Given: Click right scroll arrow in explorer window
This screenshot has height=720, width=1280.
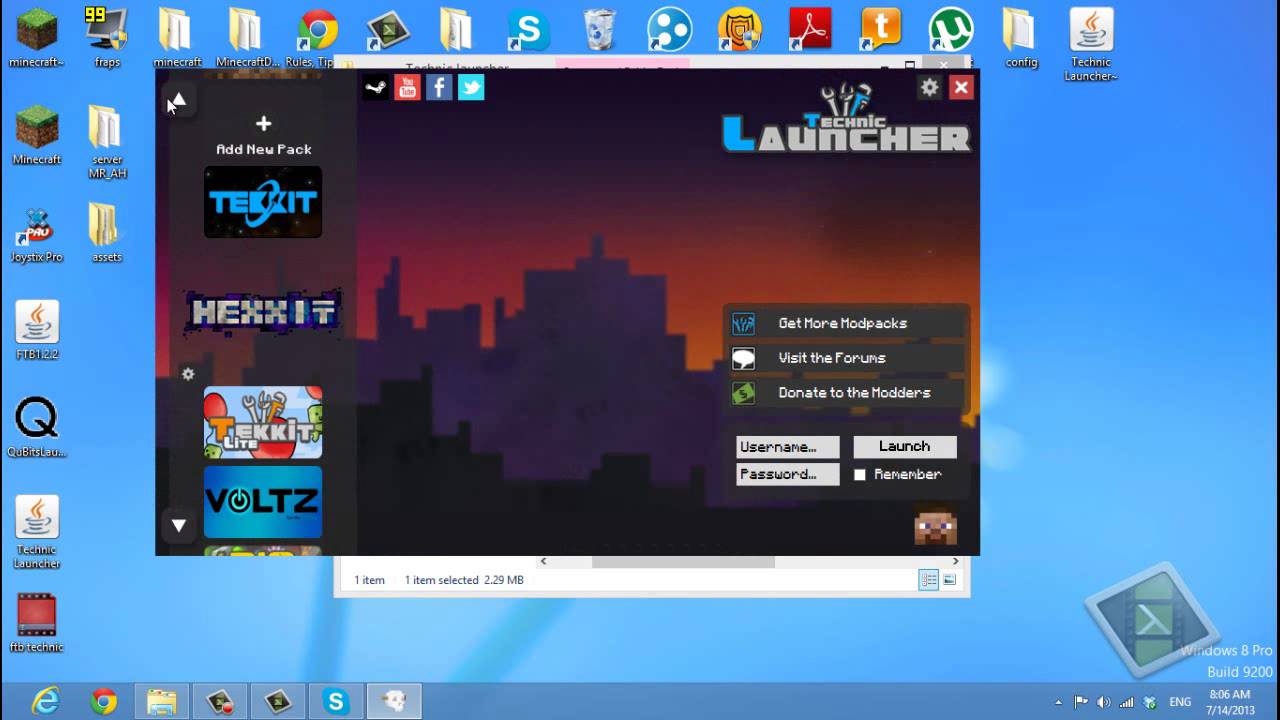Looking at the screenshot, I should click(956, 562).
